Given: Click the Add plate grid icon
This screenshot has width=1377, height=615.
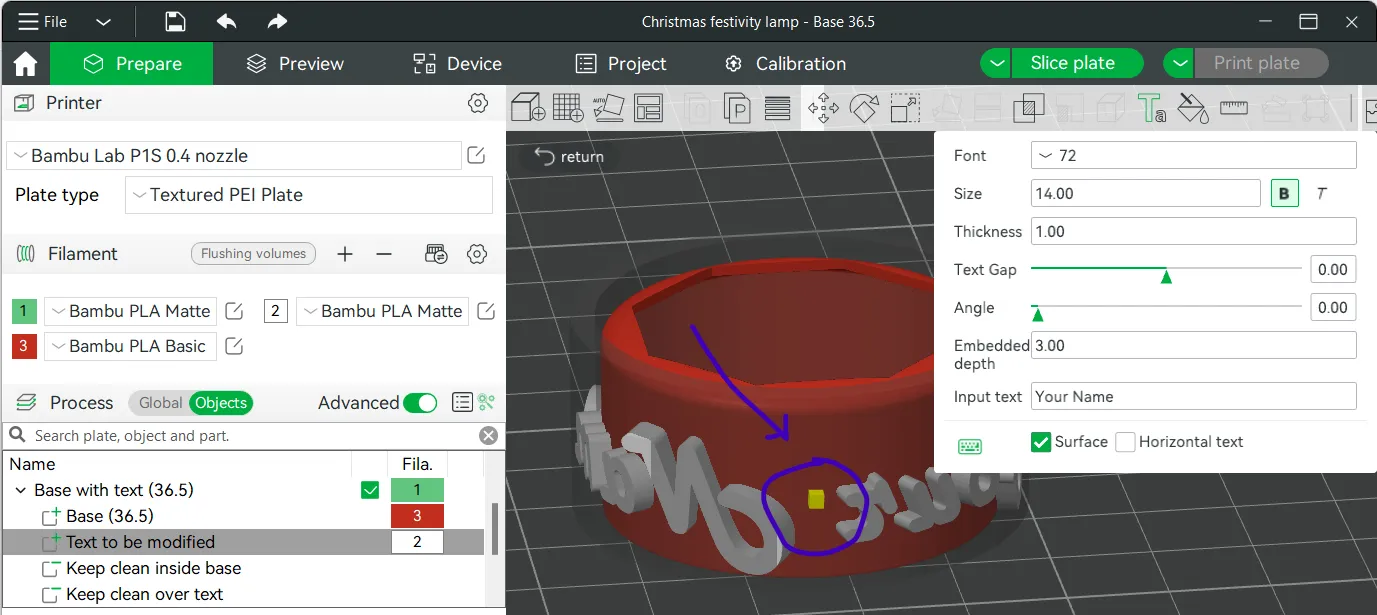Looking at the screenshot, I should click(569, 107).
